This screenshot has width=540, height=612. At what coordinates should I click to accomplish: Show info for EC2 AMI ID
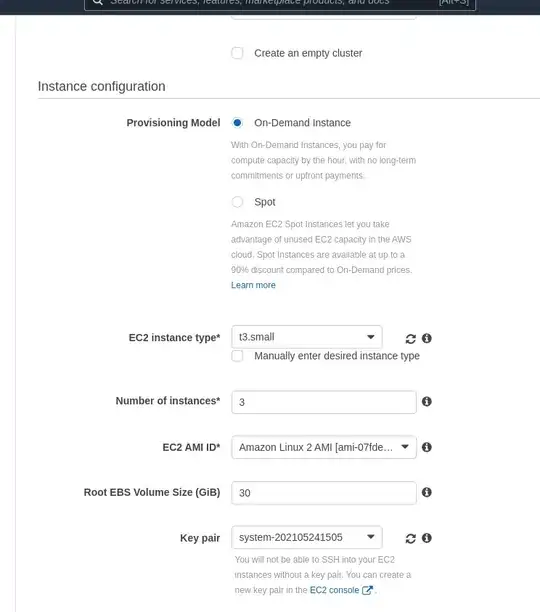(x=427, y=447)
